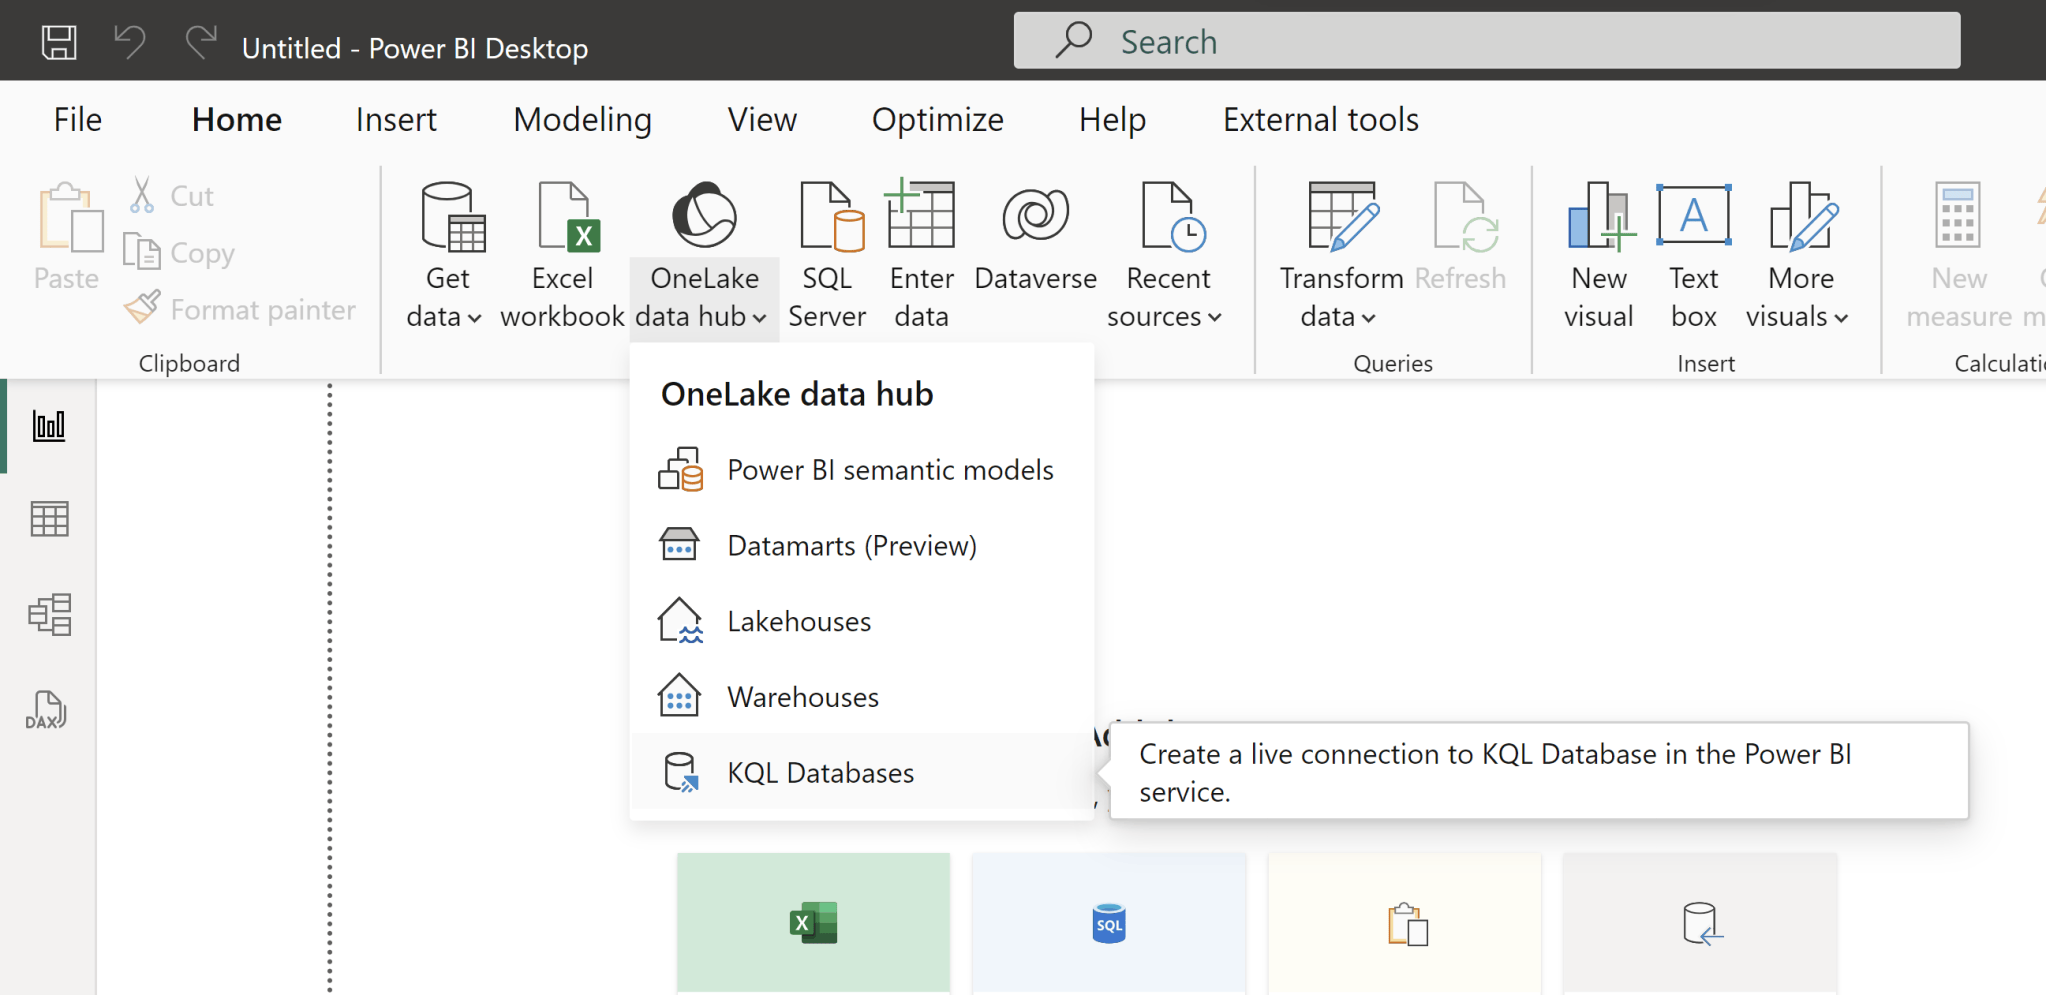Switch to Report view in left sidebar
The height and width of the screenshot is (995, 2046).
tap(49, 426)
